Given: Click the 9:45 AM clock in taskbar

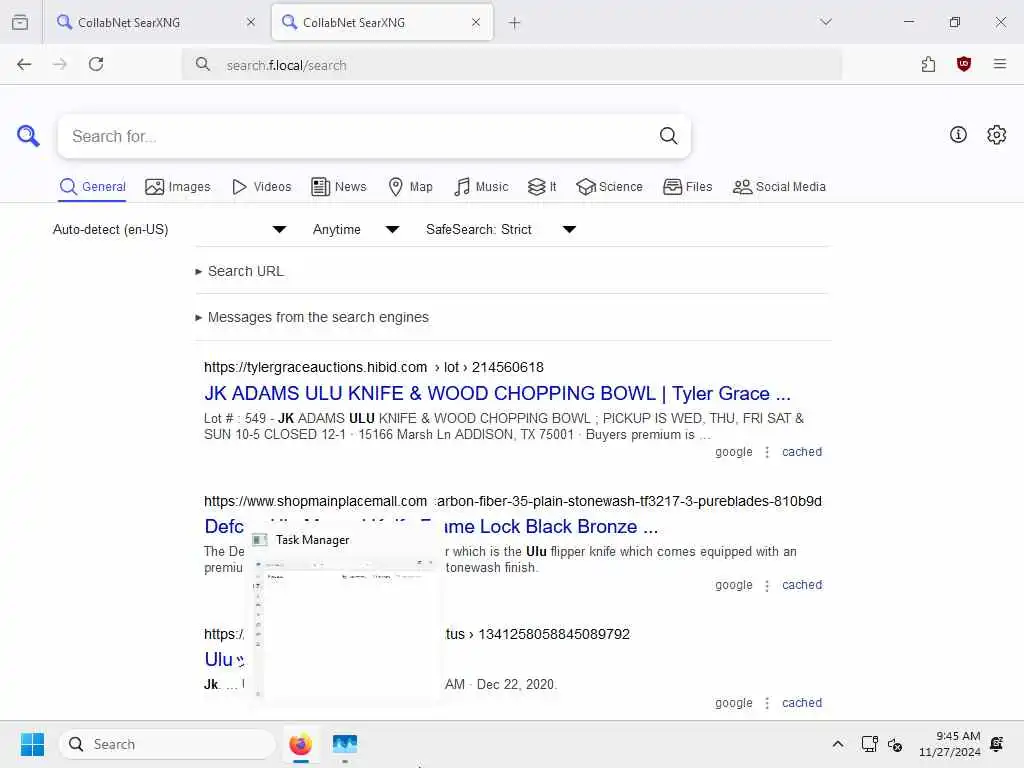Looking at the screenshot, I should click(x=958, y=736).
